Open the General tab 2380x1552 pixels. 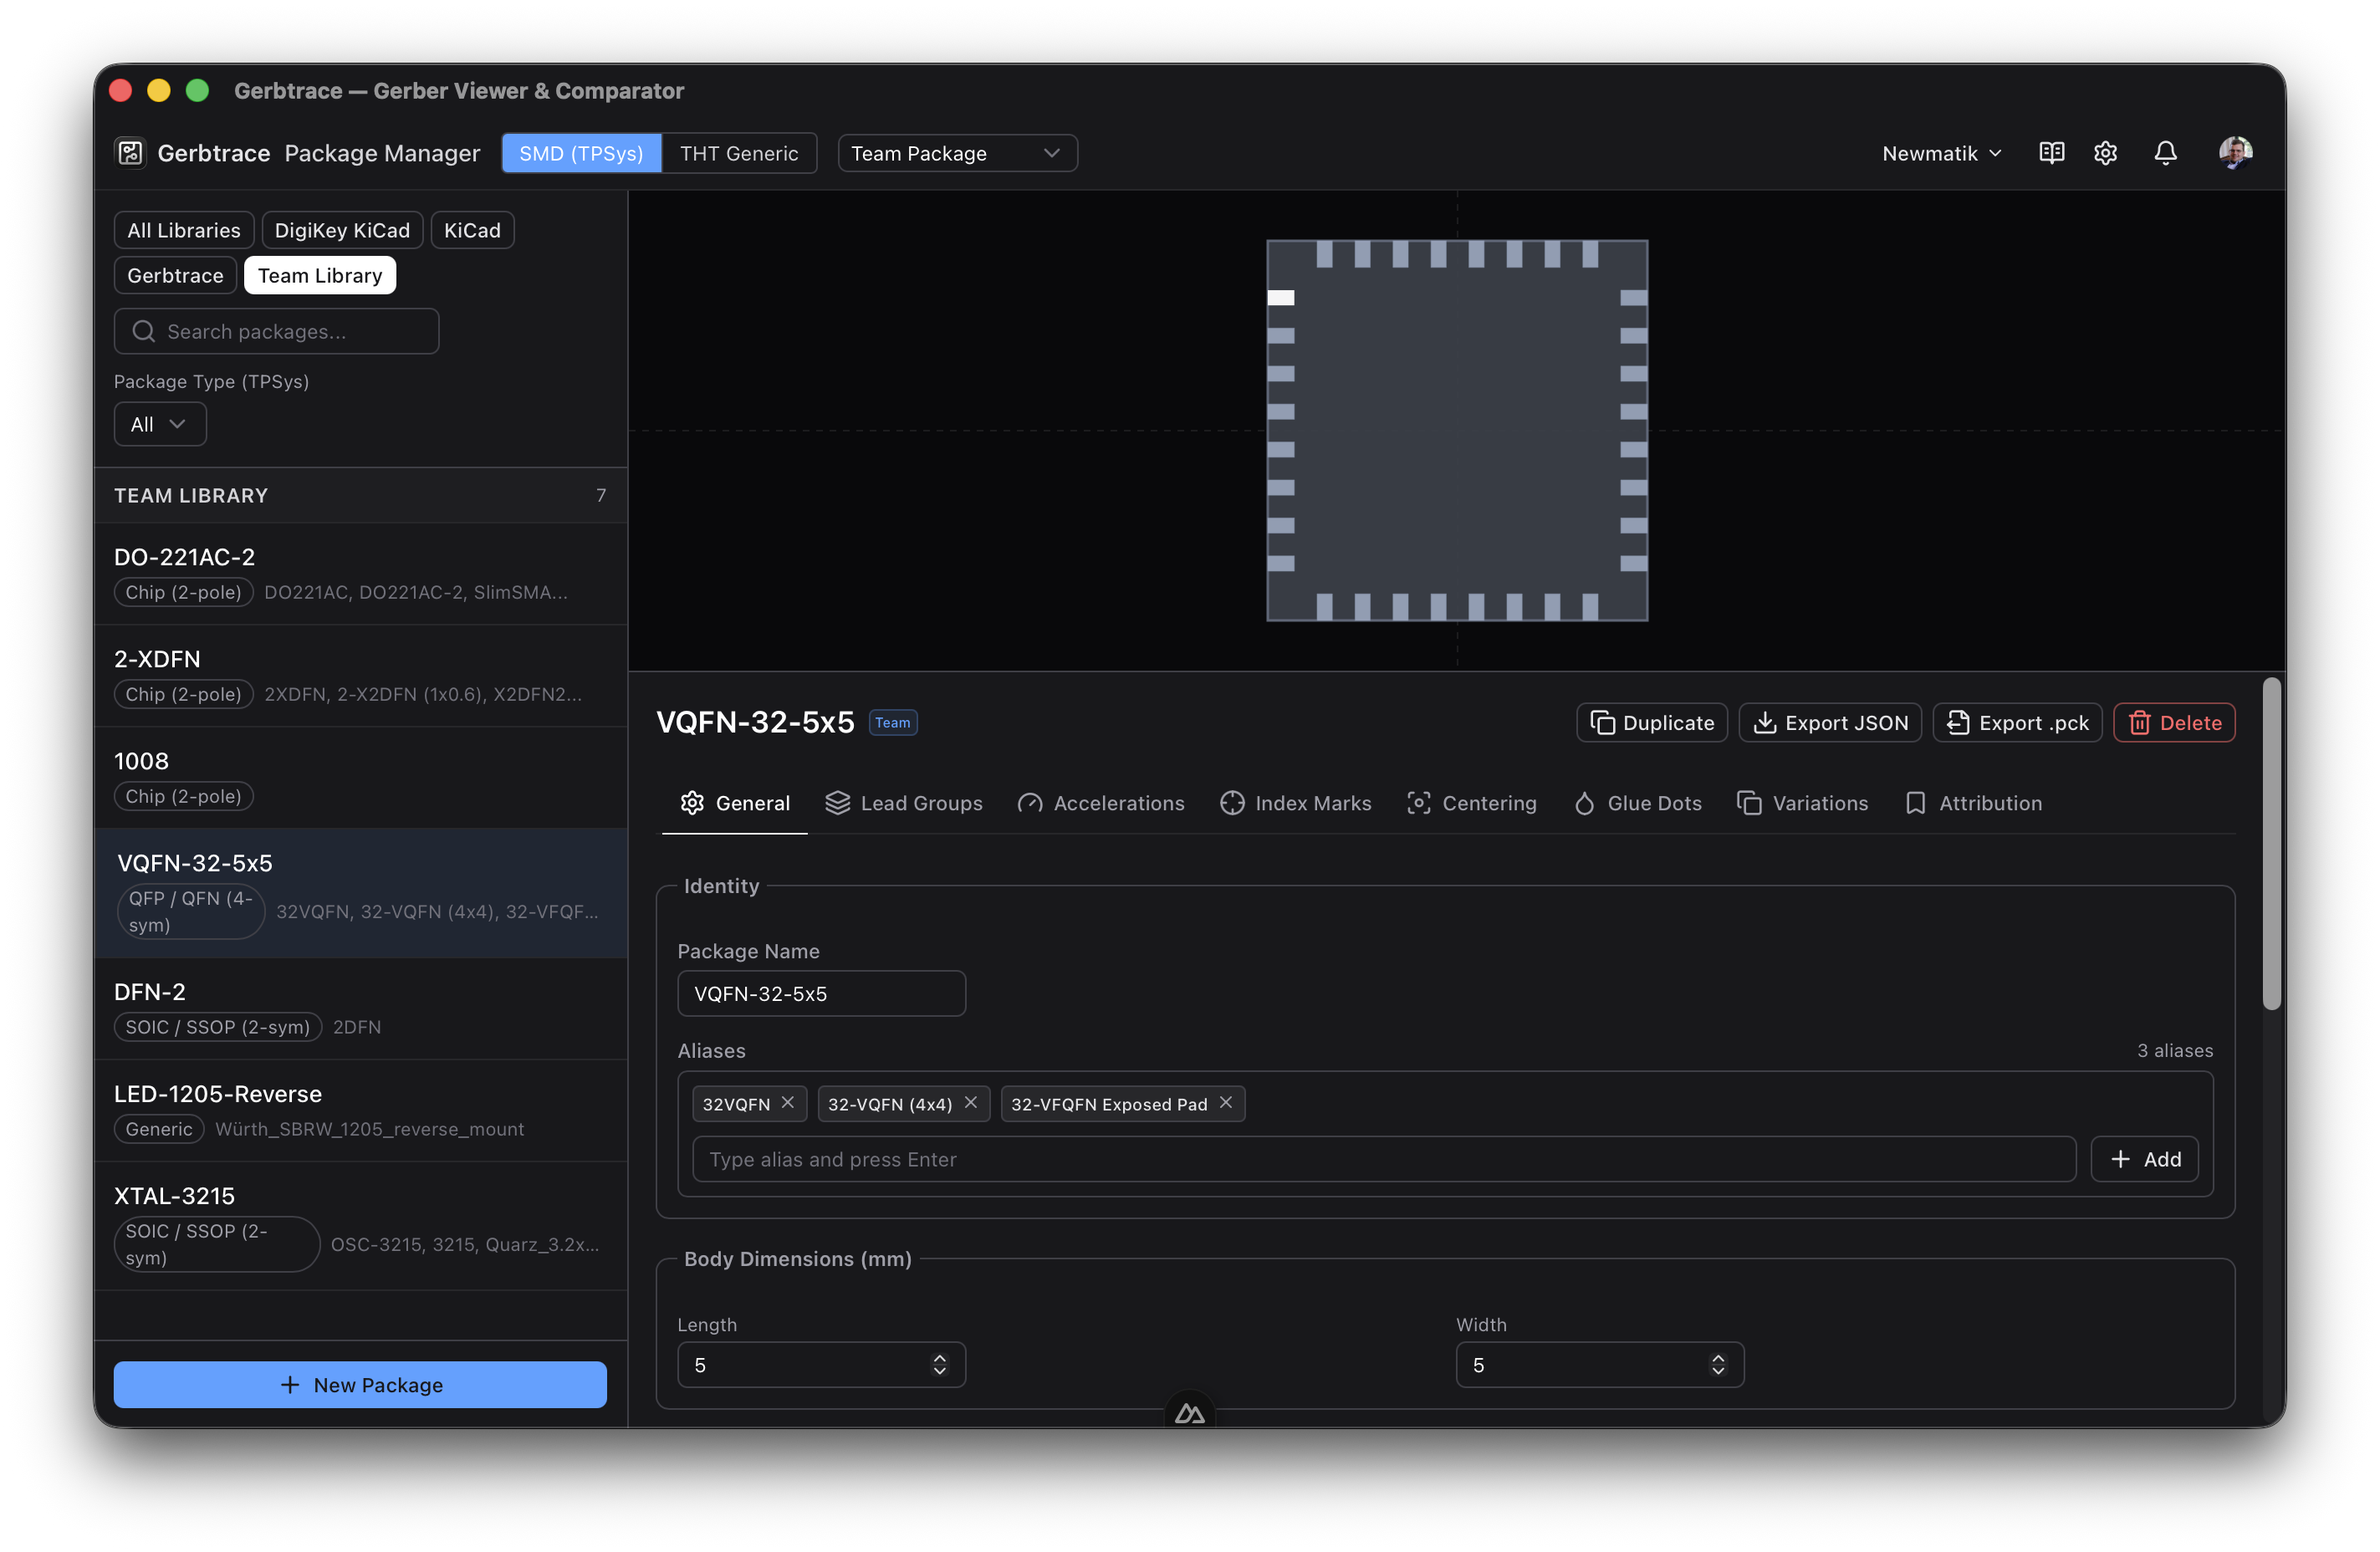(734, 803)
